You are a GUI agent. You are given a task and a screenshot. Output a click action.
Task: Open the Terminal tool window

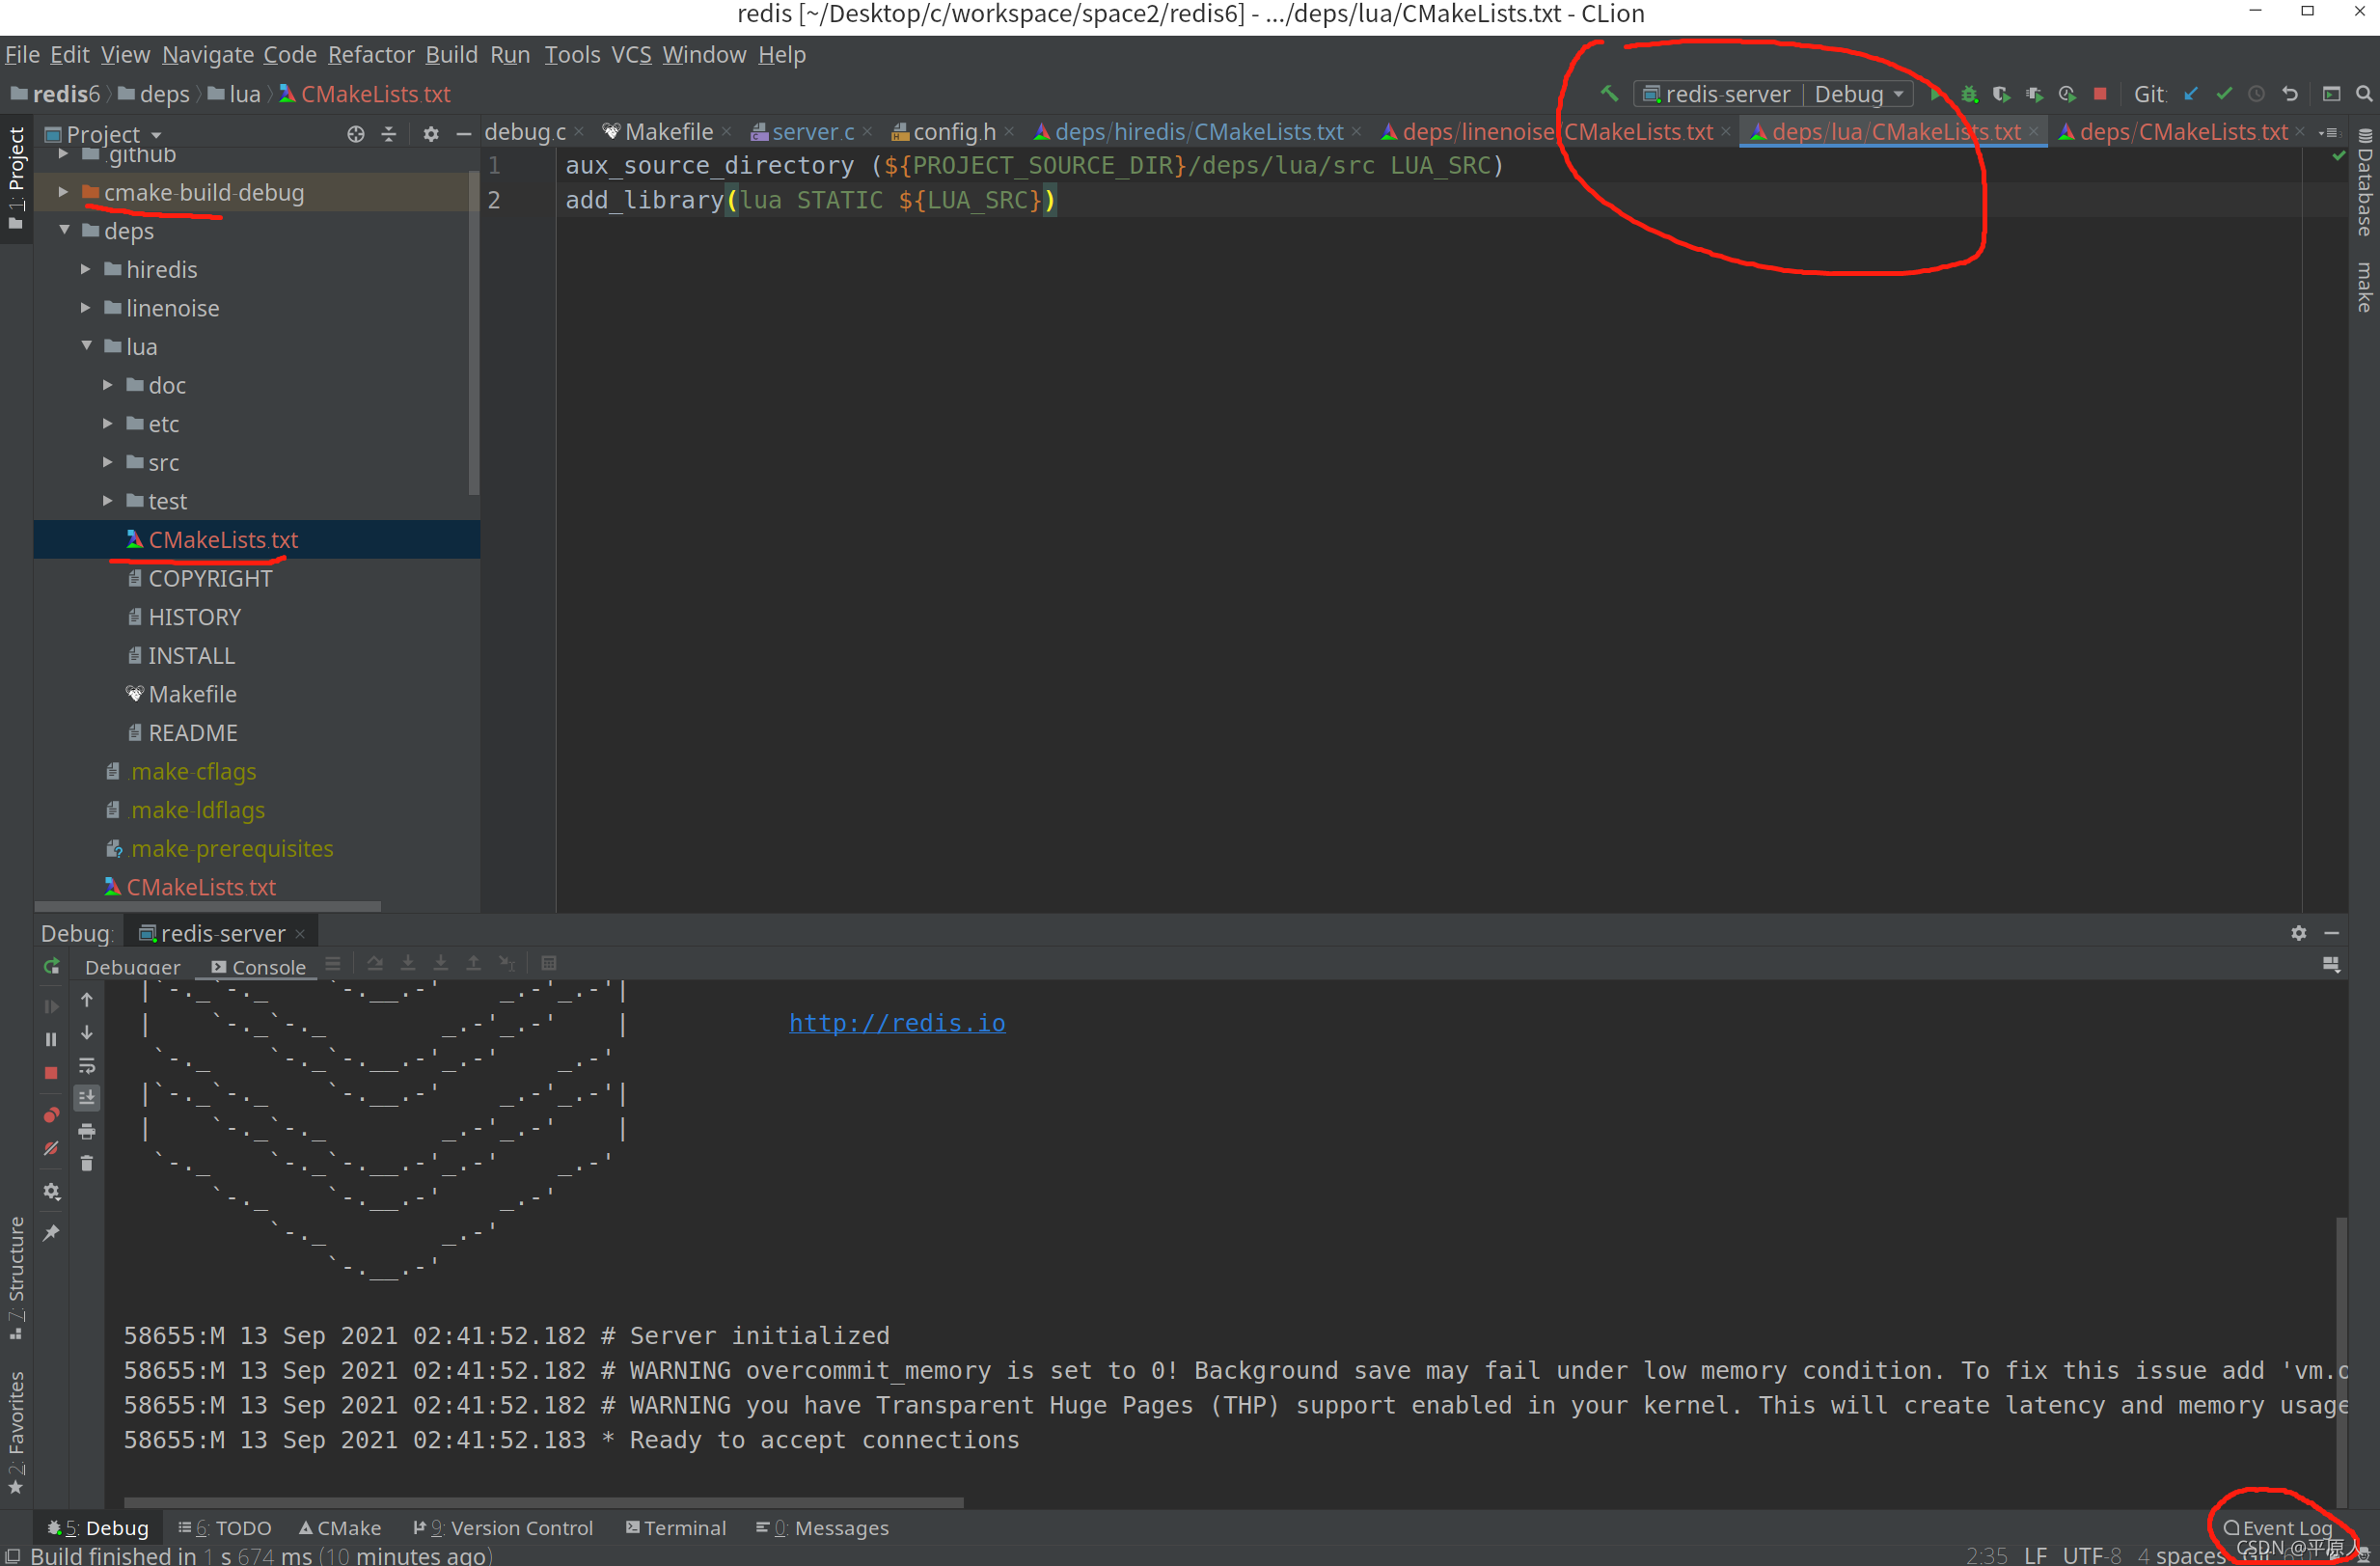(676, 1528)
